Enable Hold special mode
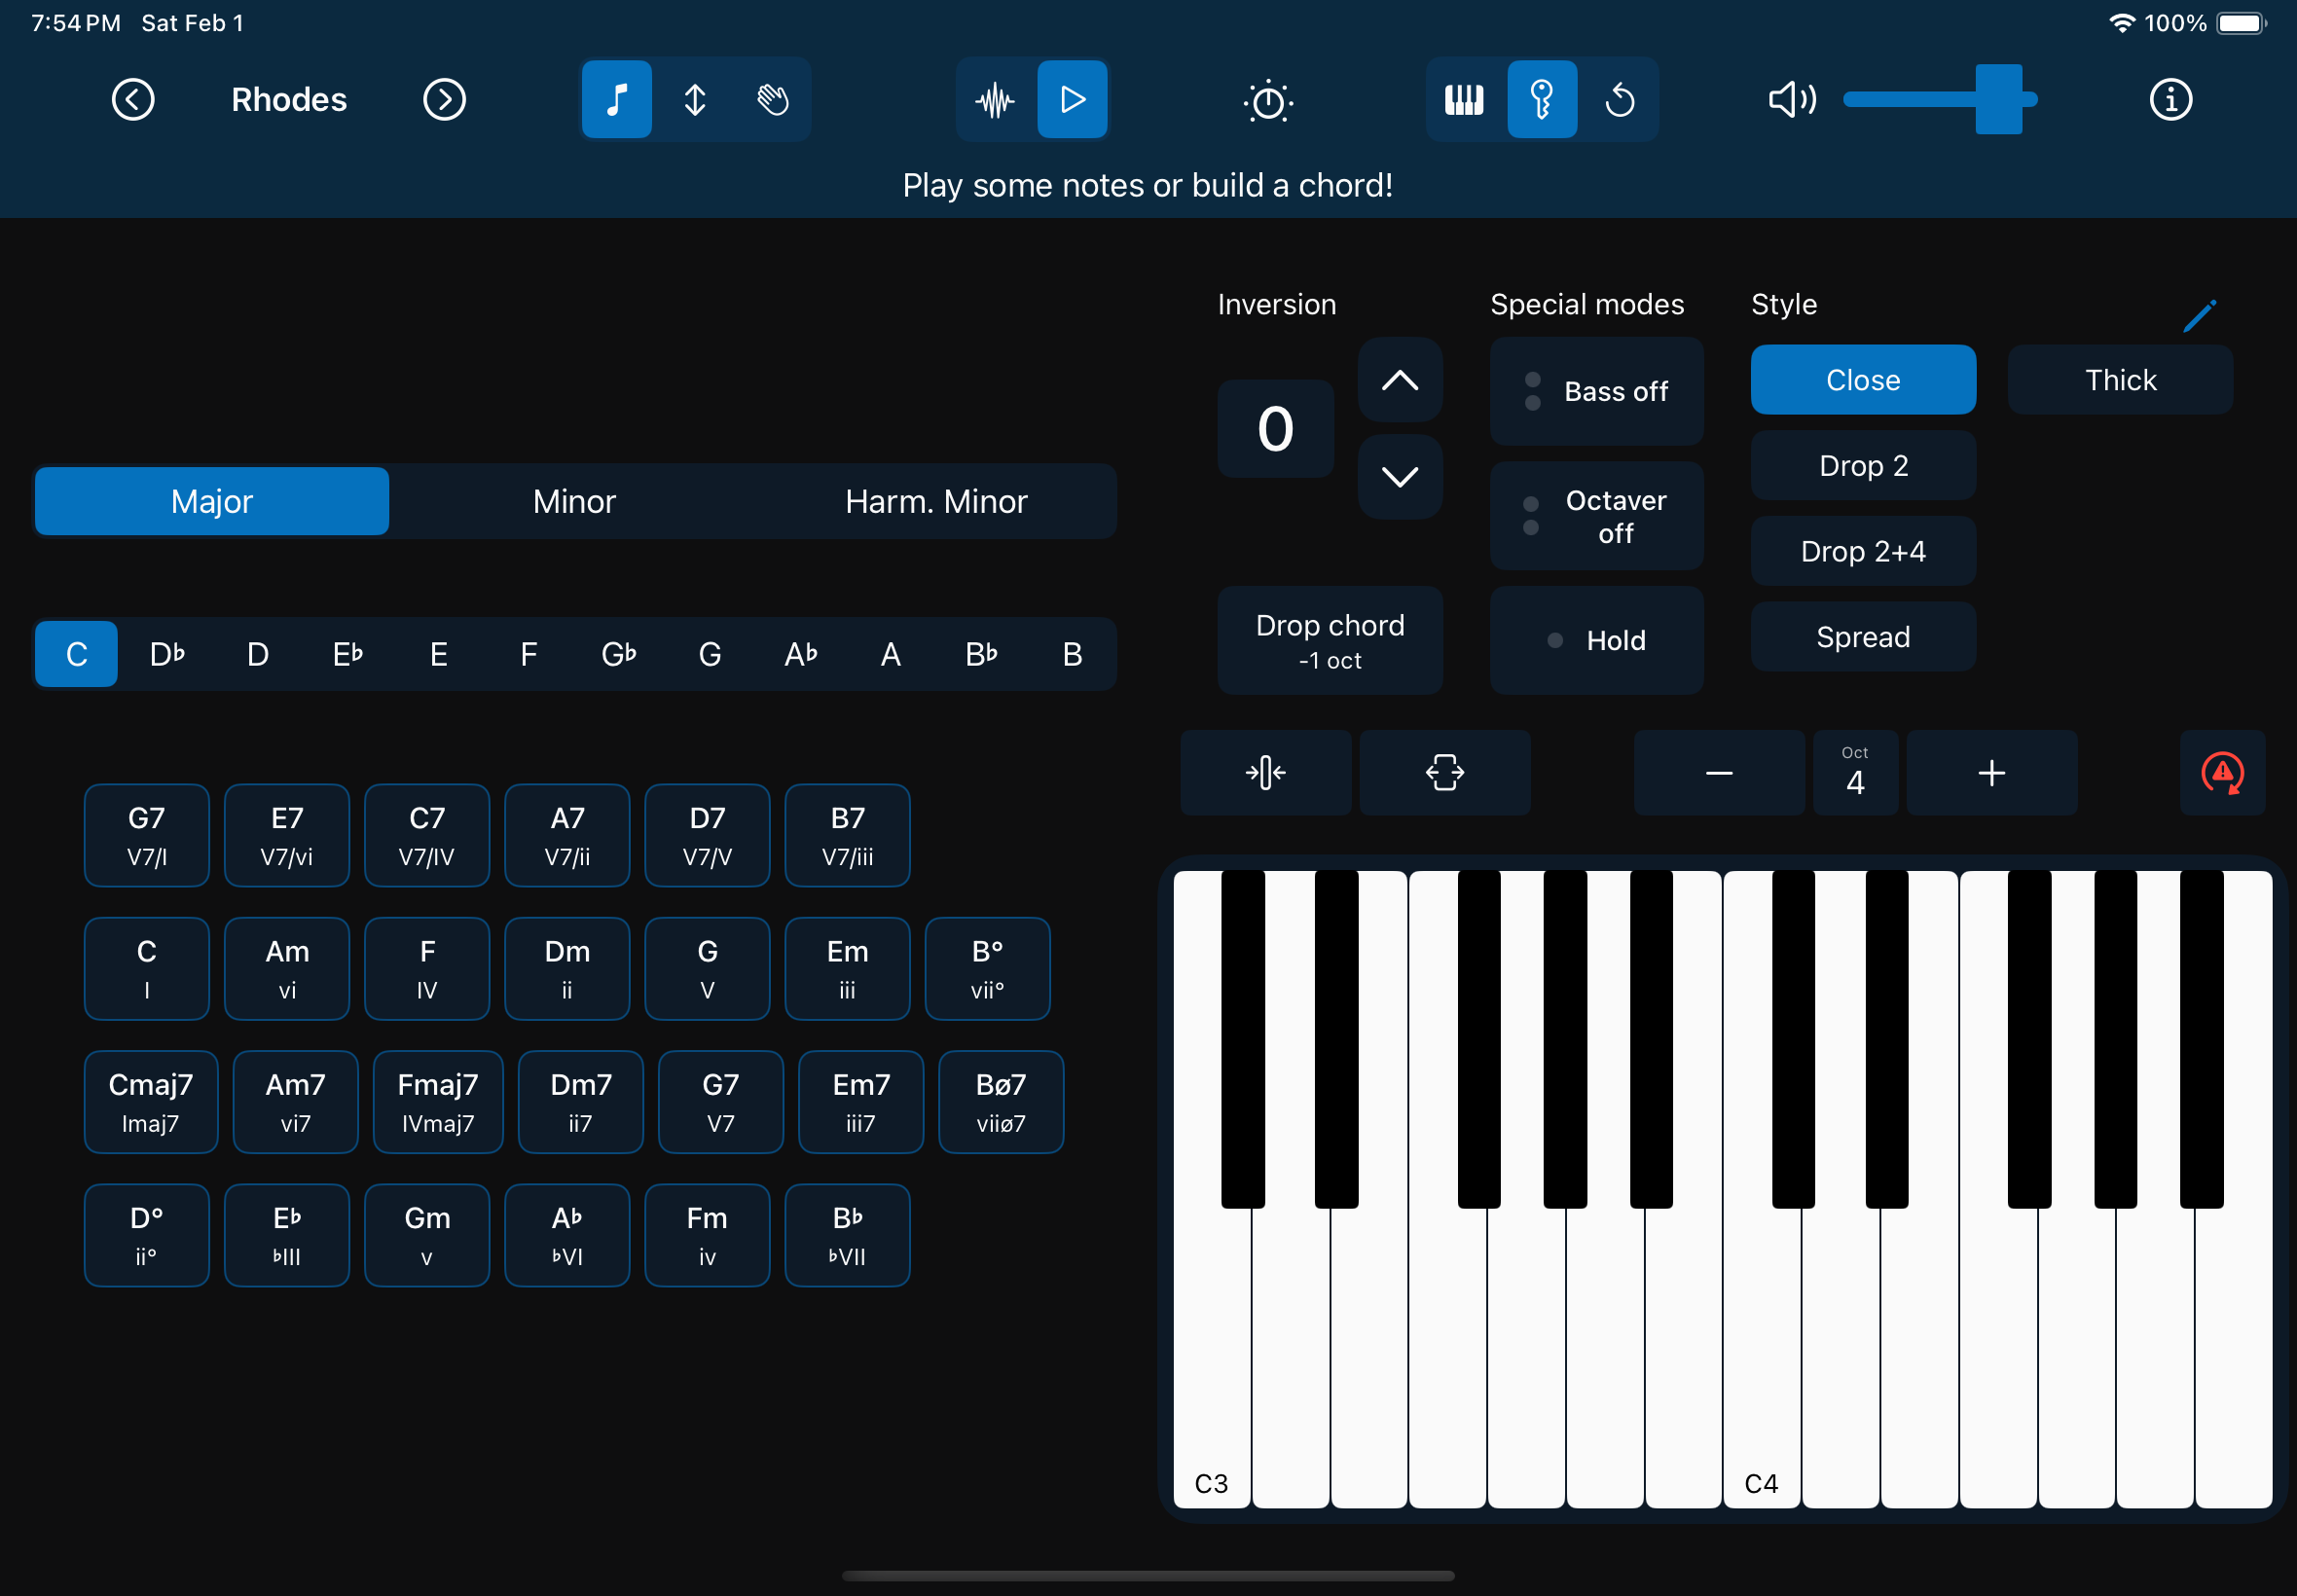The height and width of the screenshot is (1596, 2297). 1588,640
